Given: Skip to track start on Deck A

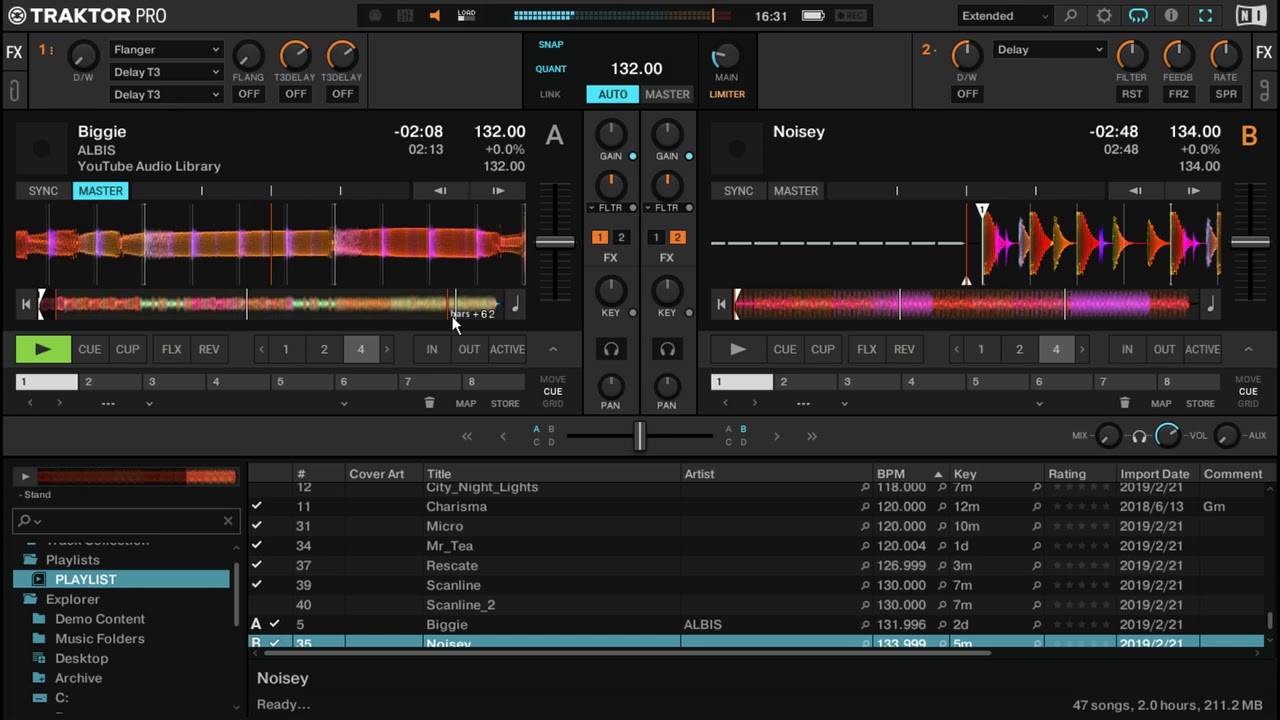Looking at the screenshot, I should coord(26,304).
